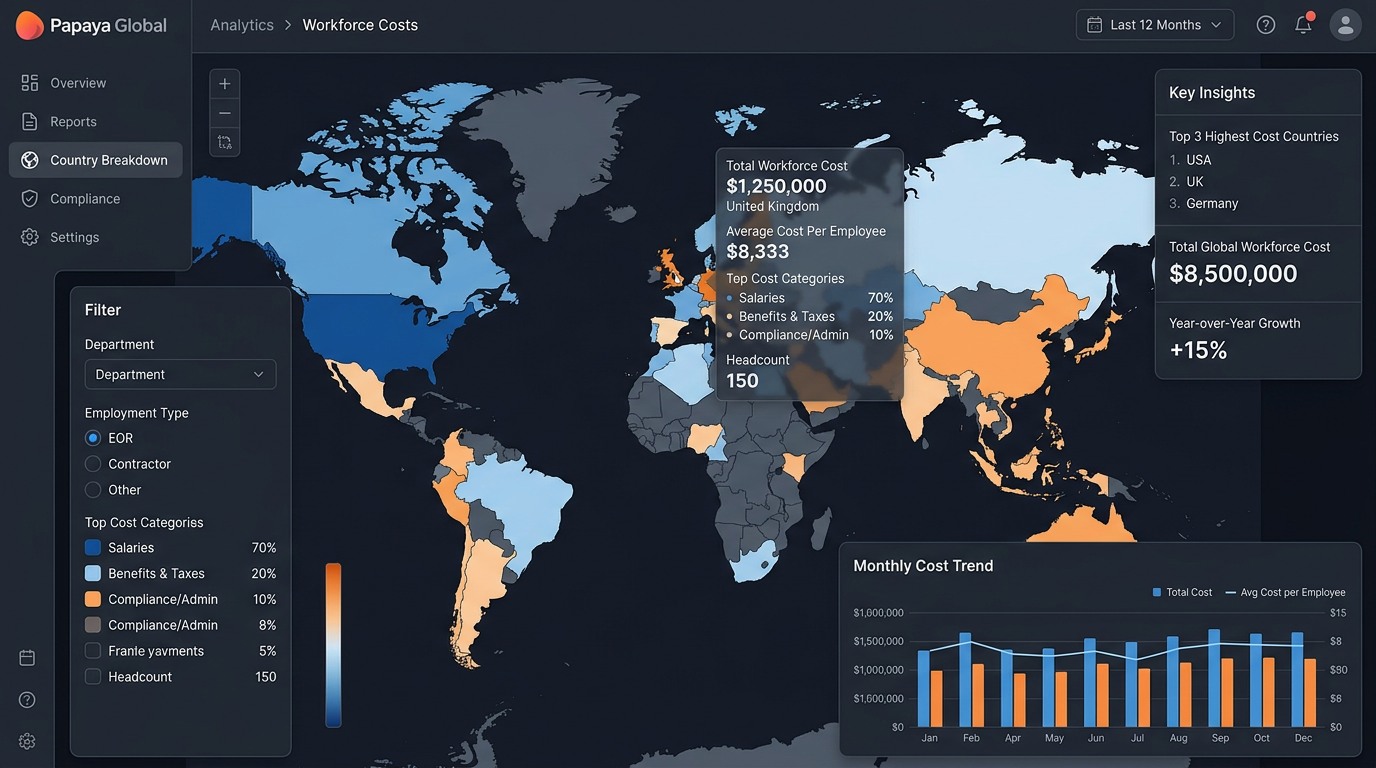Screen dimensions: 1376x768
Task: Click the gear icon at the sidebar bottom
Action: point(27,741)
